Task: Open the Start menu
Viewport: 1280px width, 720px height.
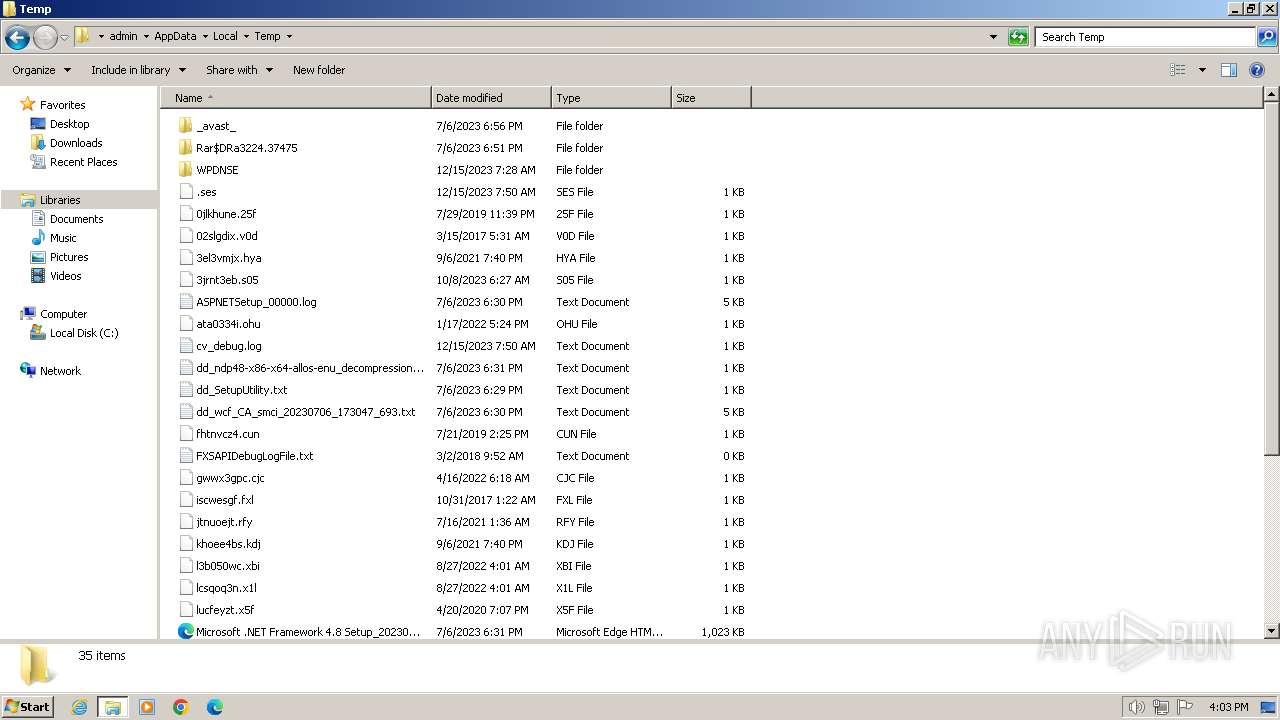Action: tap(28, 706)
